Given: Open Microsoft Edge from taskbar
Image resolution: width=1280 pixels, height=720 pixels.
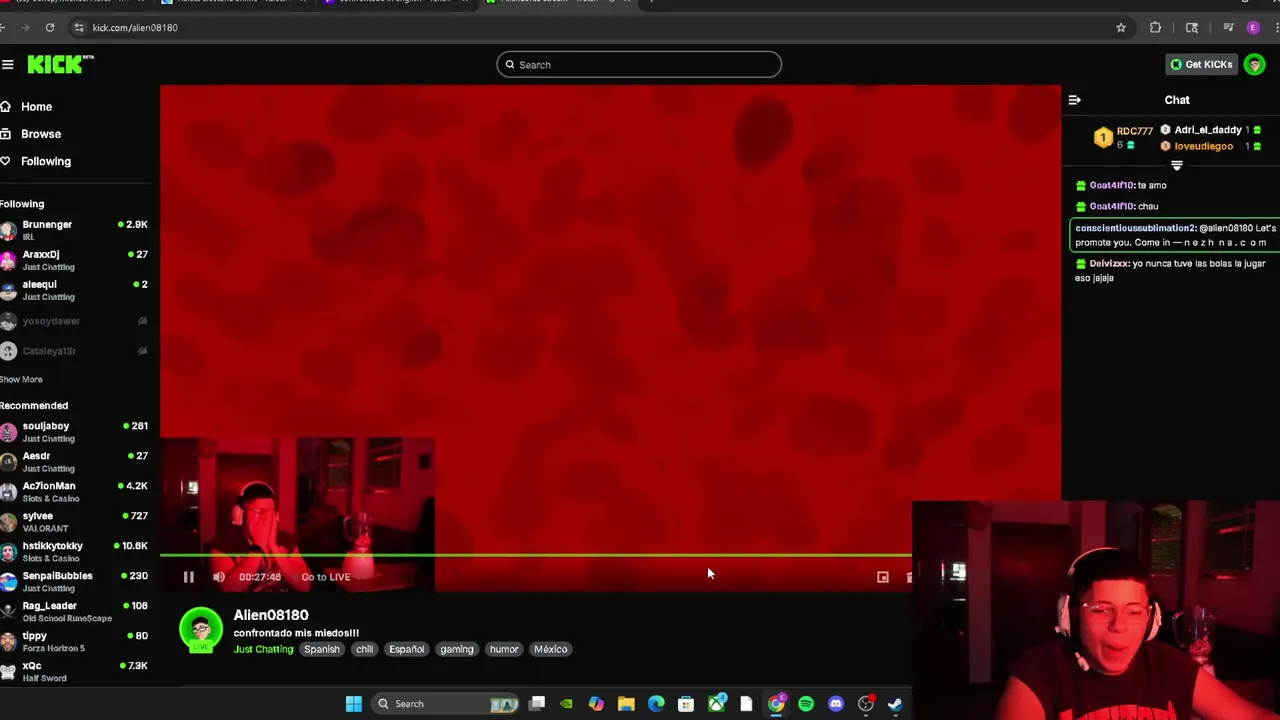Looking at the screenshot, I should coord(656,704).
